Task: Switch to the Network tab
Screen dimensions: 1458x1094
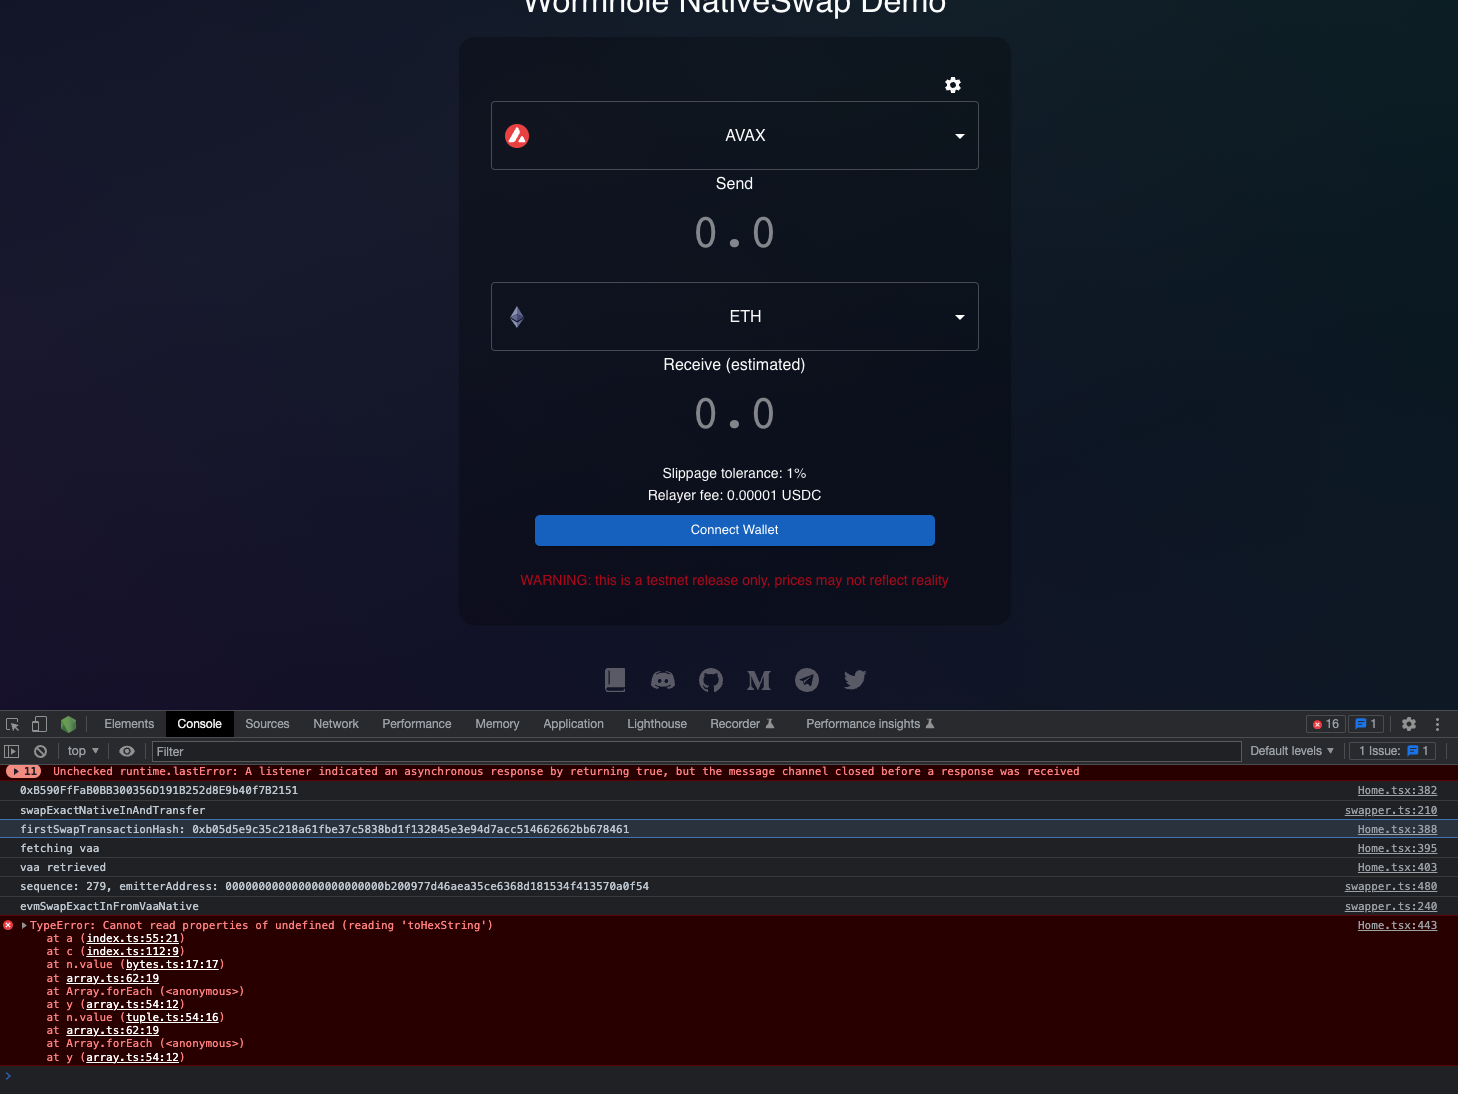Action: [x=335, y=723]
